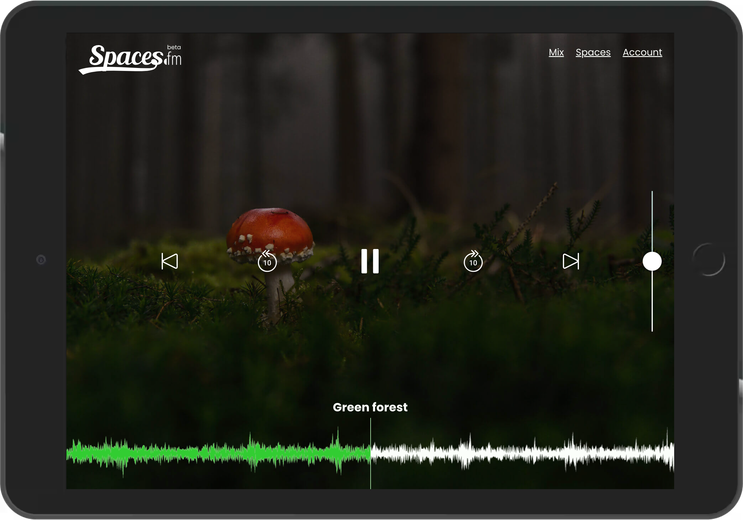Skip to the previous track

pyautogui.click(x=169, y=261)
